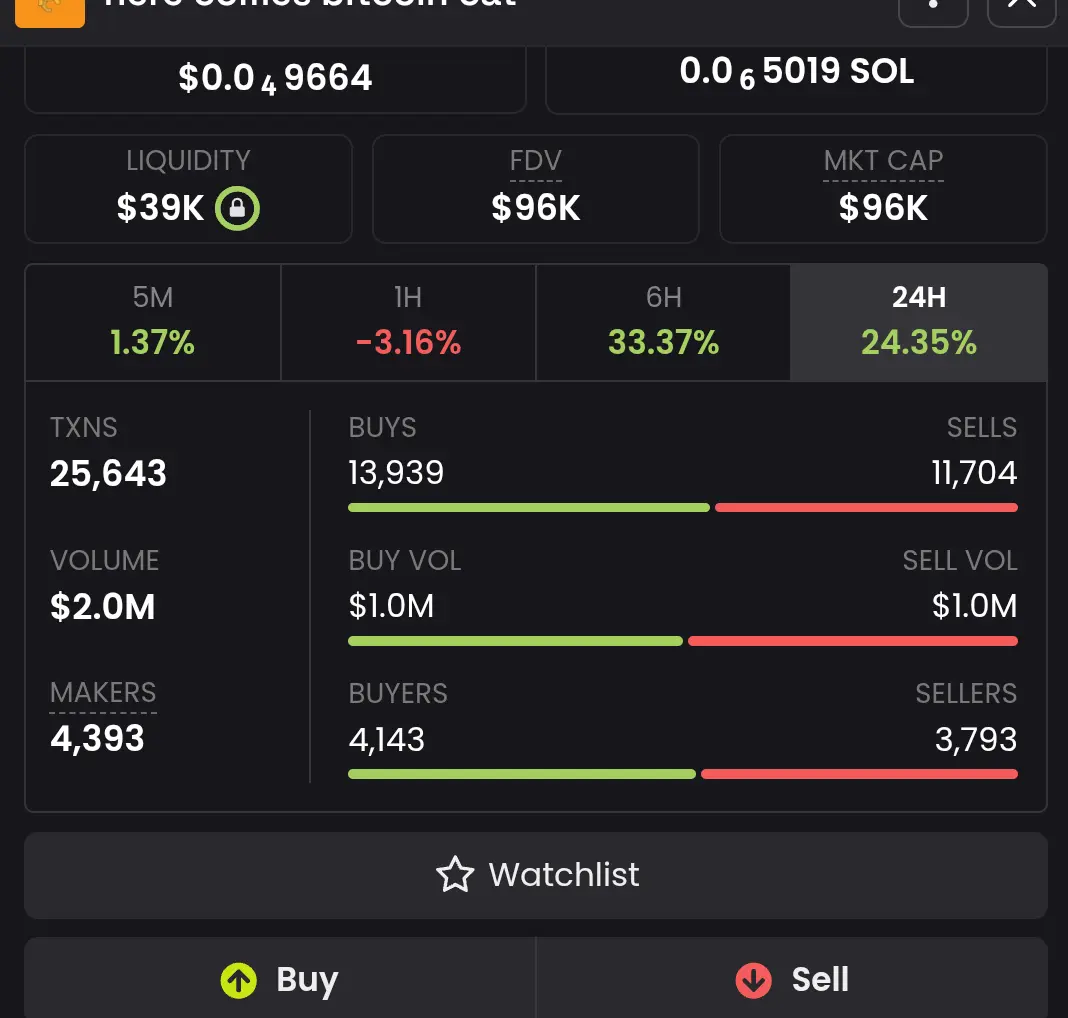This screenshot has width=1068, height=1018.
Task: Click the TXNS value 25,643
Action: tap(108, 473)
